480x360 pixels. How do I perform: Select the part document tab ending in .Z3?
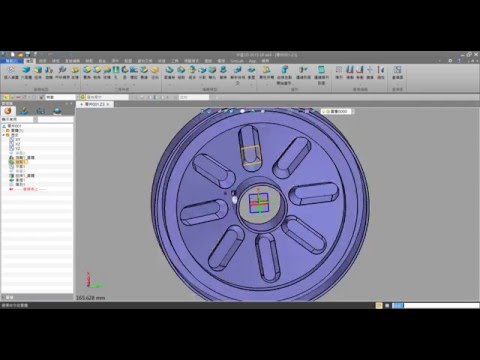95,104
